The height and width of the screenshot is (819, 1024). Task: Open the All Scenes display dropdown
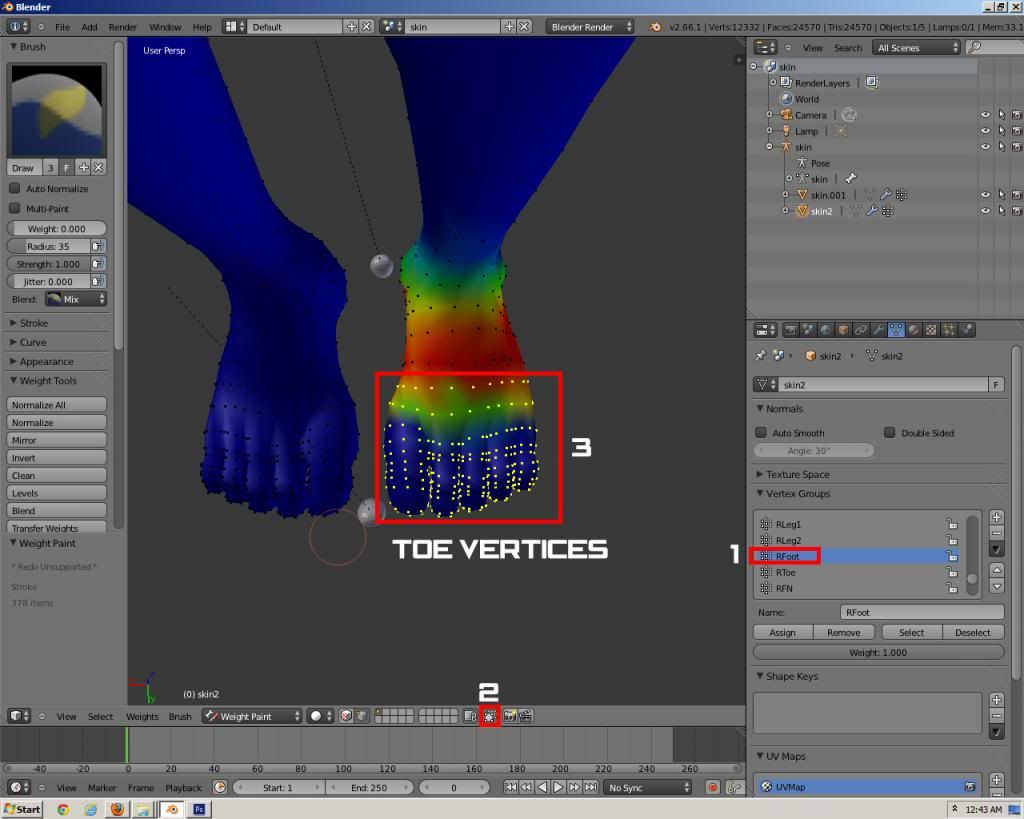(917, 48)
